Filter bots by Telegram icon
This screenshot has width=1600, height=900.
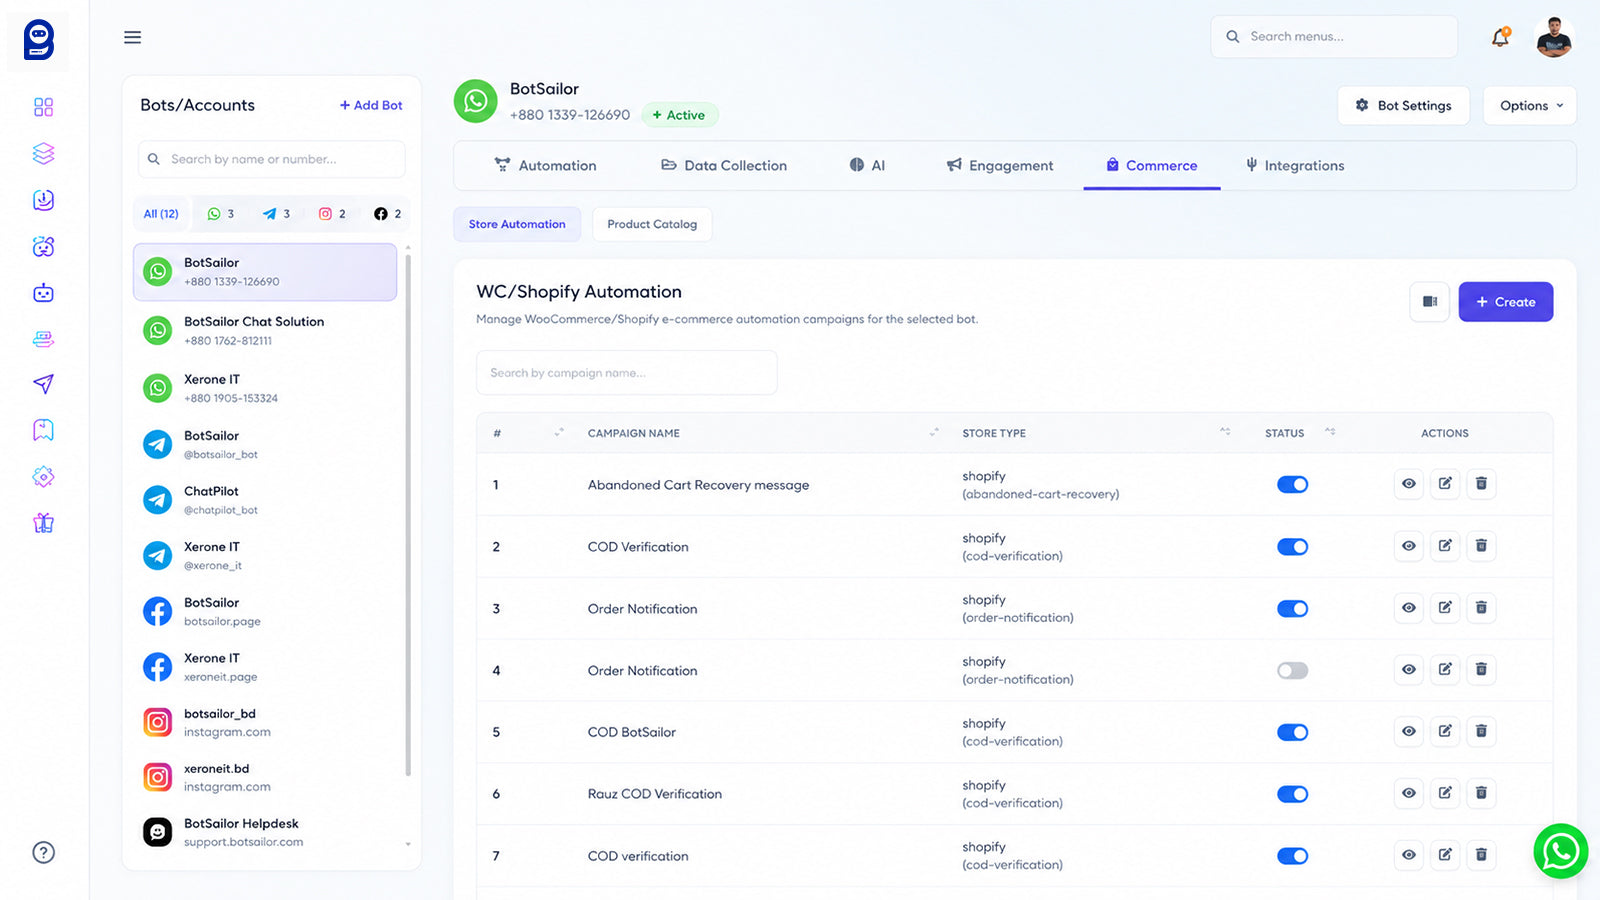coord(276,214)
